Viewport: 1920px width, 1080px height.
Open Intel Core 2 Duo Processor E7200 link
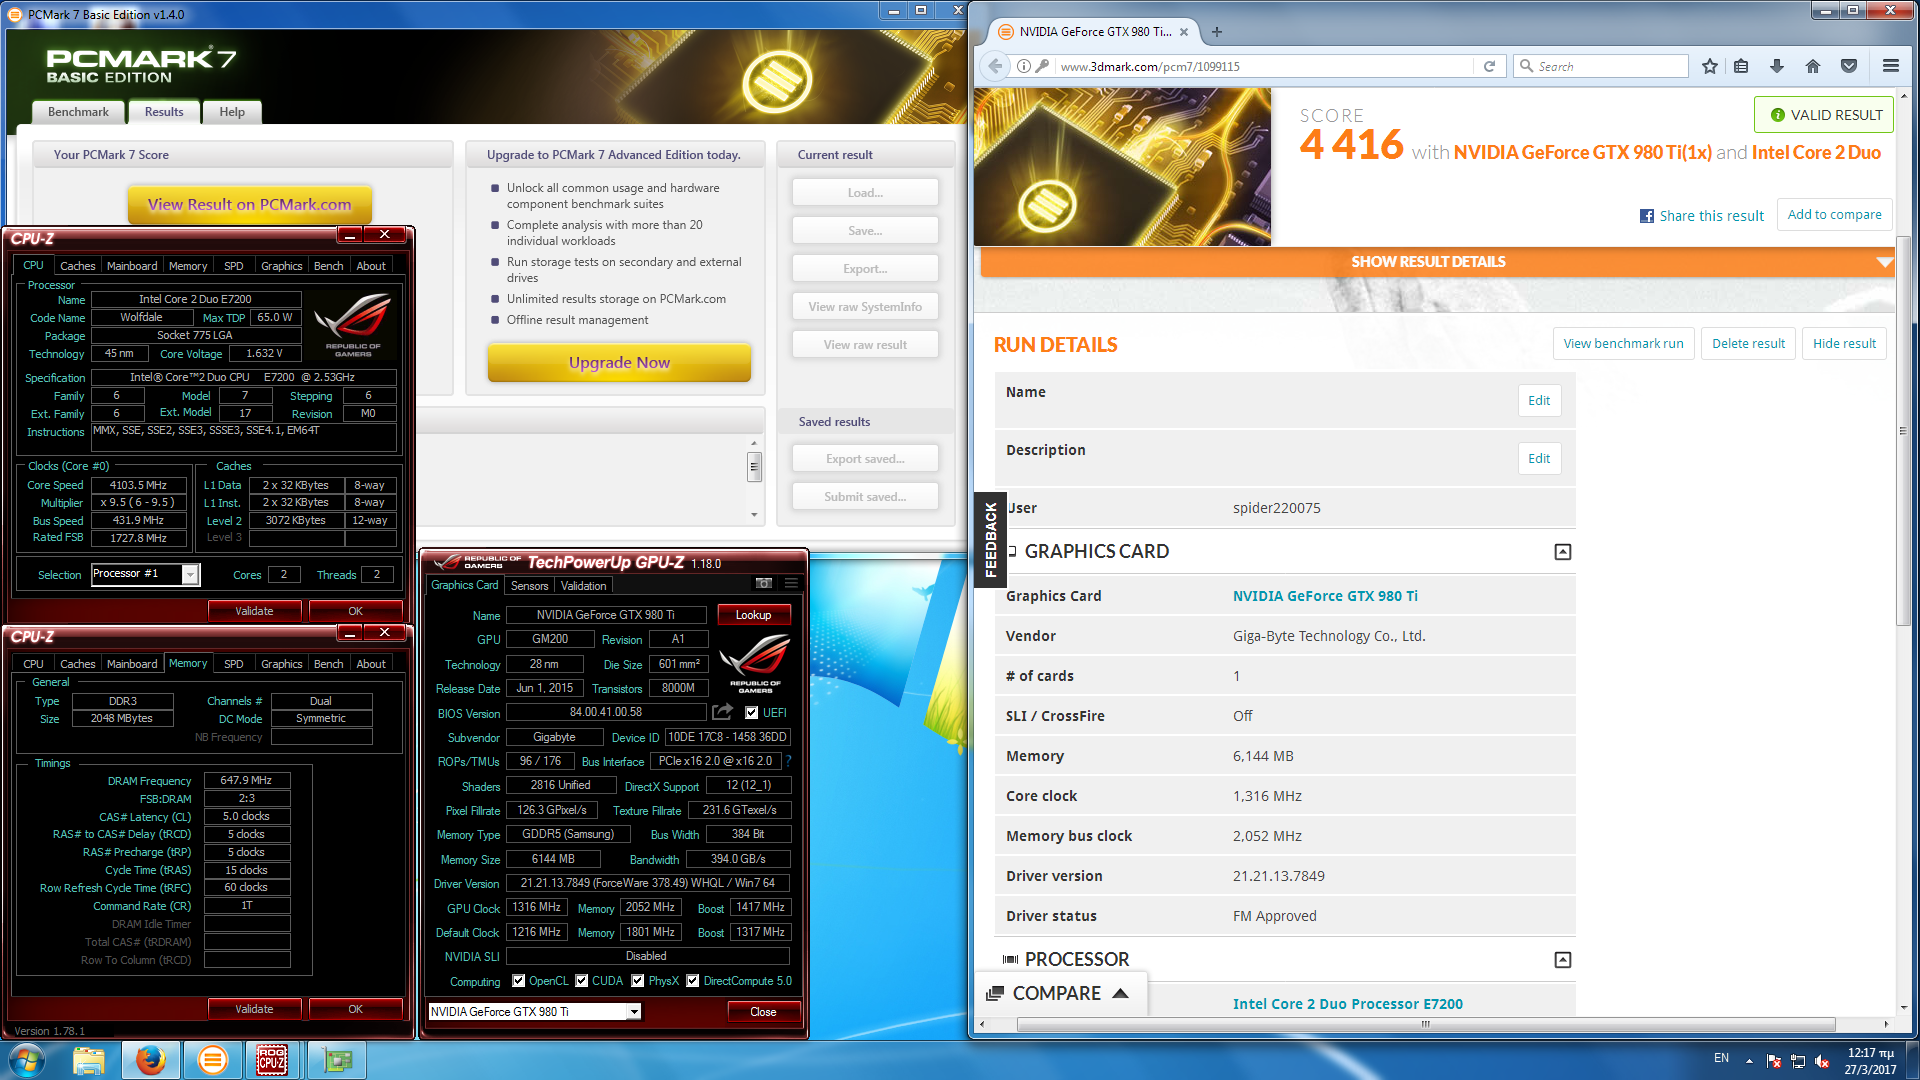click(x=1347, y=1004)
